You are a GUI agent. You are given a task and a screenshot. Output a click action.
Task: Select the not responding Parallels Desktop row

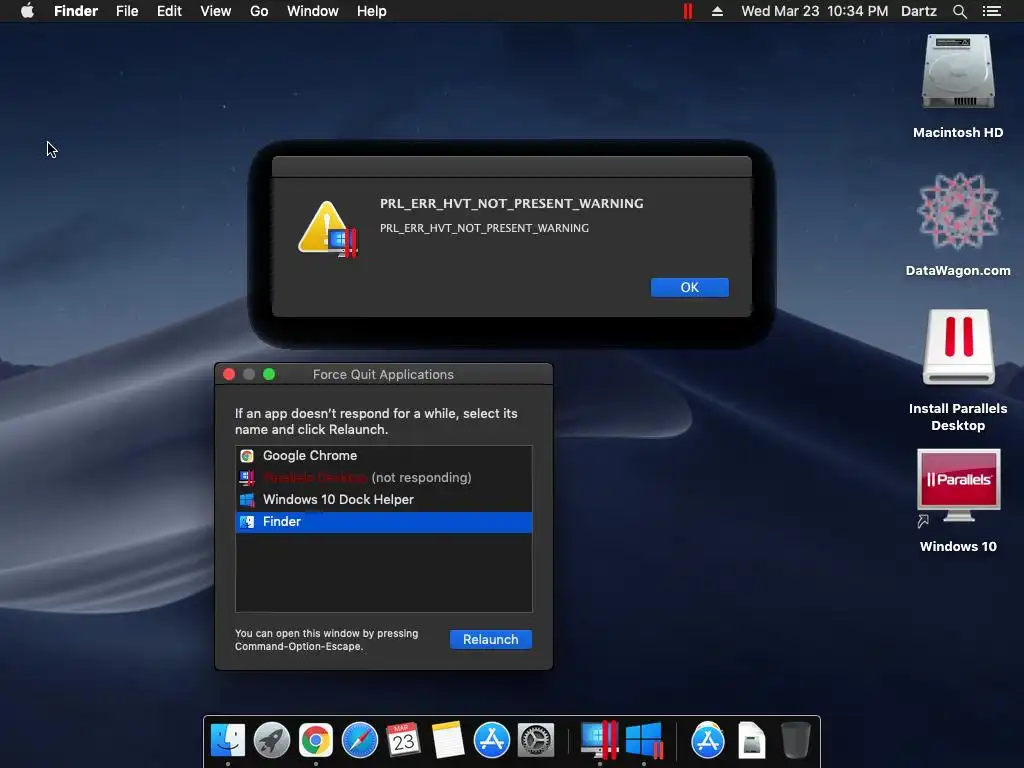(383, 477)
